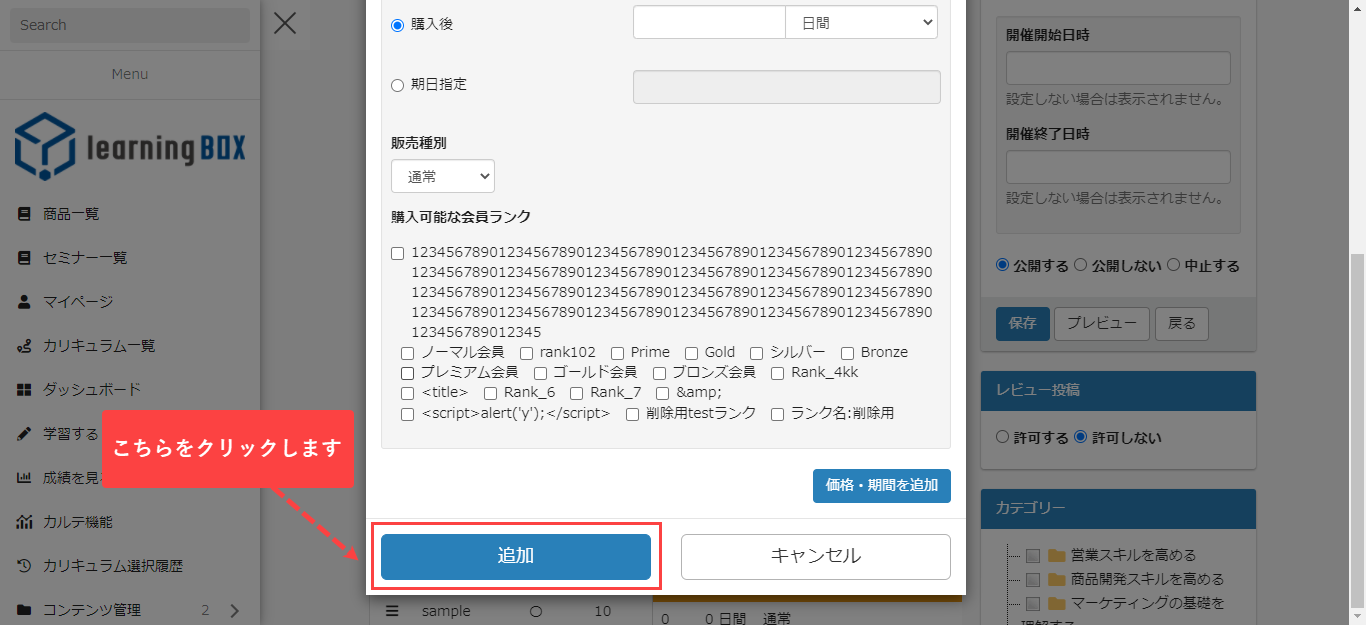Click the 価格・期間を追加 button
The height and width of the screenshot is (625, 1366).
pos(881,486)
